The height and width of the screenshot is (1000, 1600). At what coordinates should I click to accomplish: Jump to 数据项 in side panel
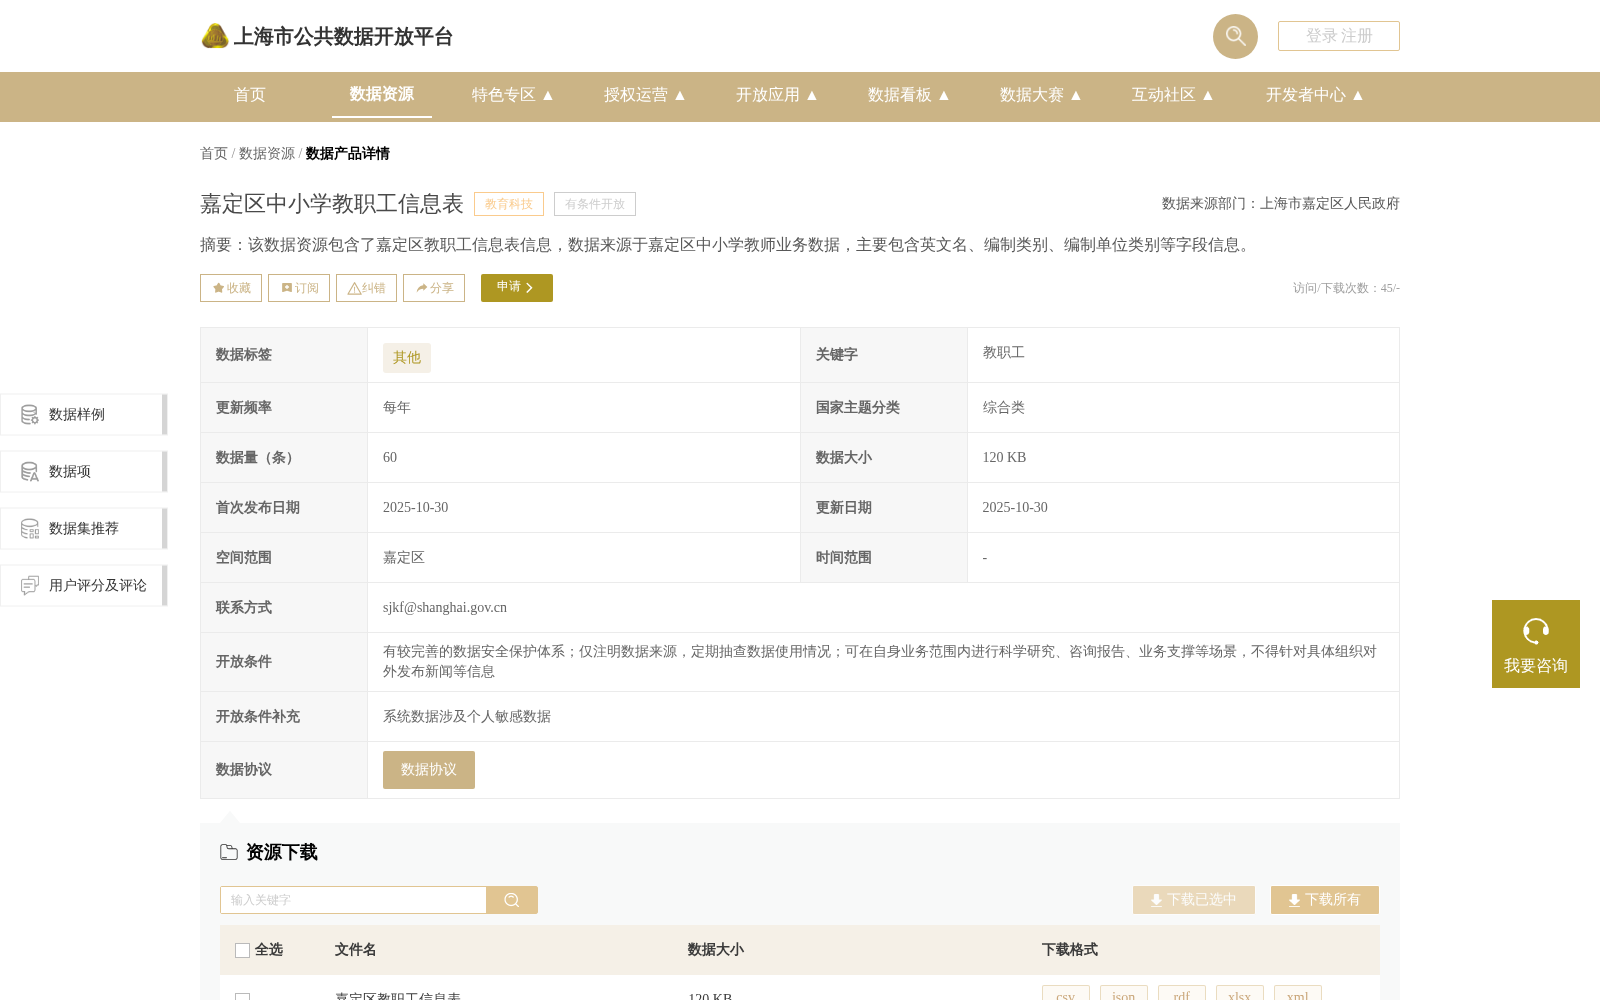83,471
